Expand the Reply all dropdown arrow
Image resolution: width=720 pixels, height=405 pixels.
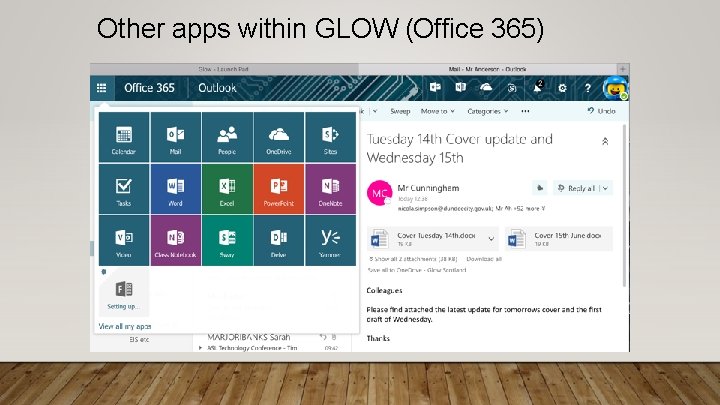tap(606, 188)
